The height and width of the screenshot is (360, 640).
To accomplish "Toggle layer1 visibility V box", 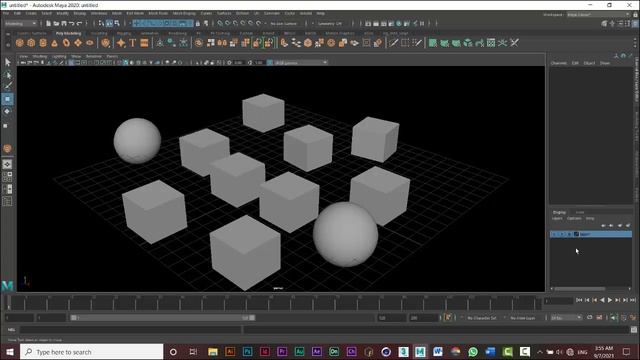I will (554, 234).
